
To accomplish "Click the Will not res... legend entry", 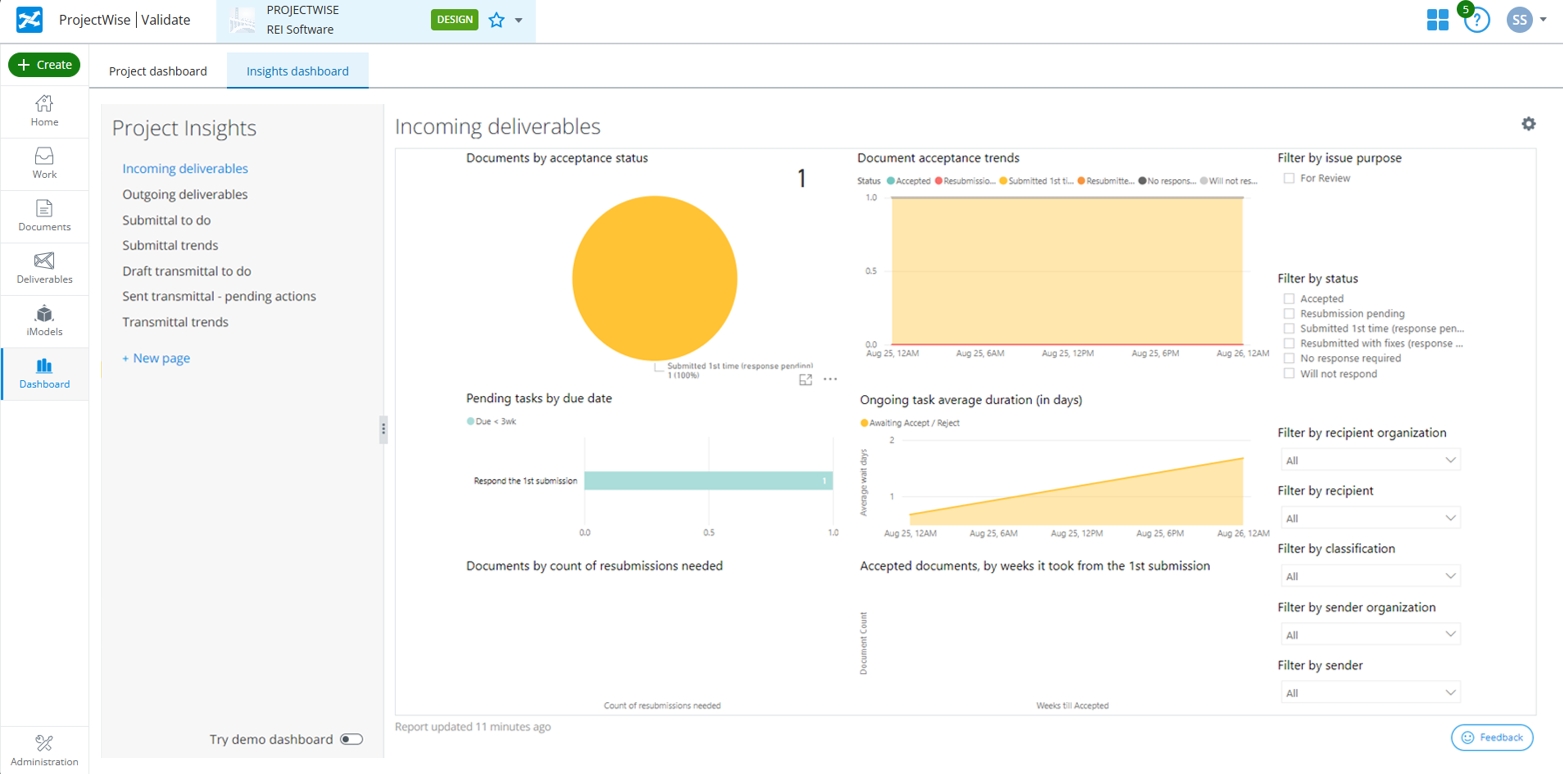I will (1228, 181).
